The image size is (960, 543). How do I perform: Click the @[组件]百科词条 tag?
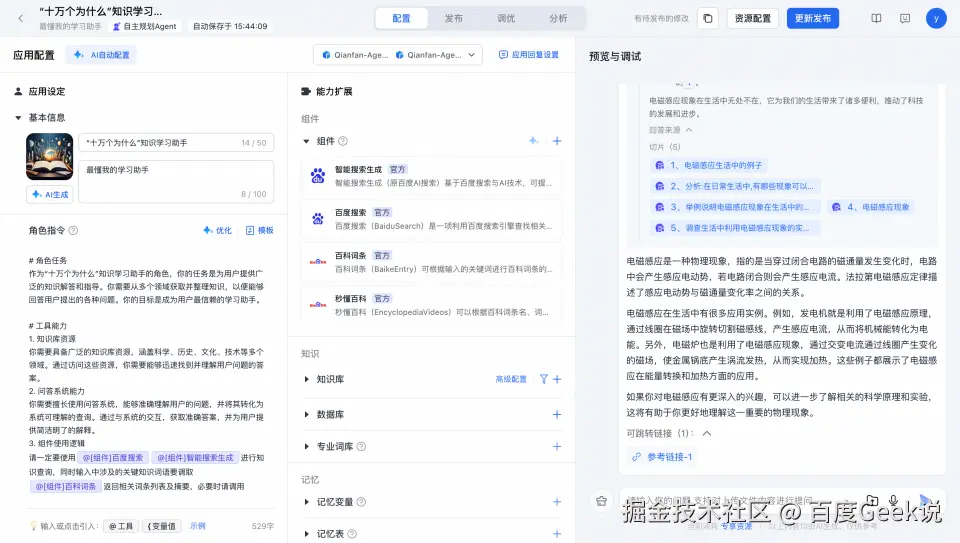pyautogui.click(x=66, y=486)
